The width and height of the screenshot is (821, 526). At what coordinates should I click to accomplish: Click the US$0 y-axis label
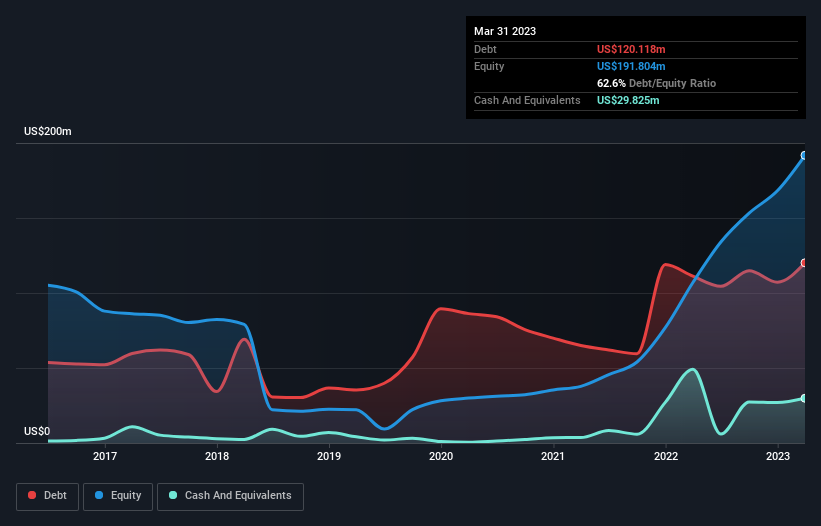coord(37,431)
